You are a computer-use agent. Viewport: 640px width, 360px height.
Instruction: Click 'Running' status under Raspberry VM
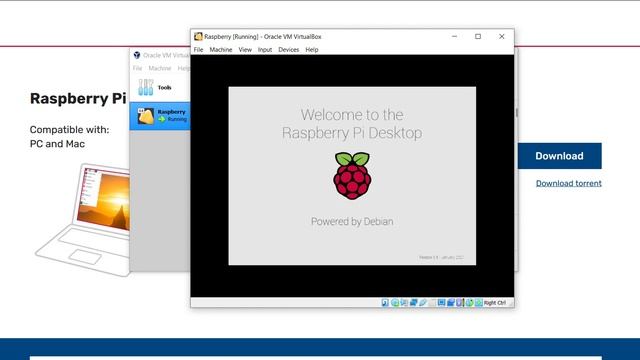(x=177, y=119)
